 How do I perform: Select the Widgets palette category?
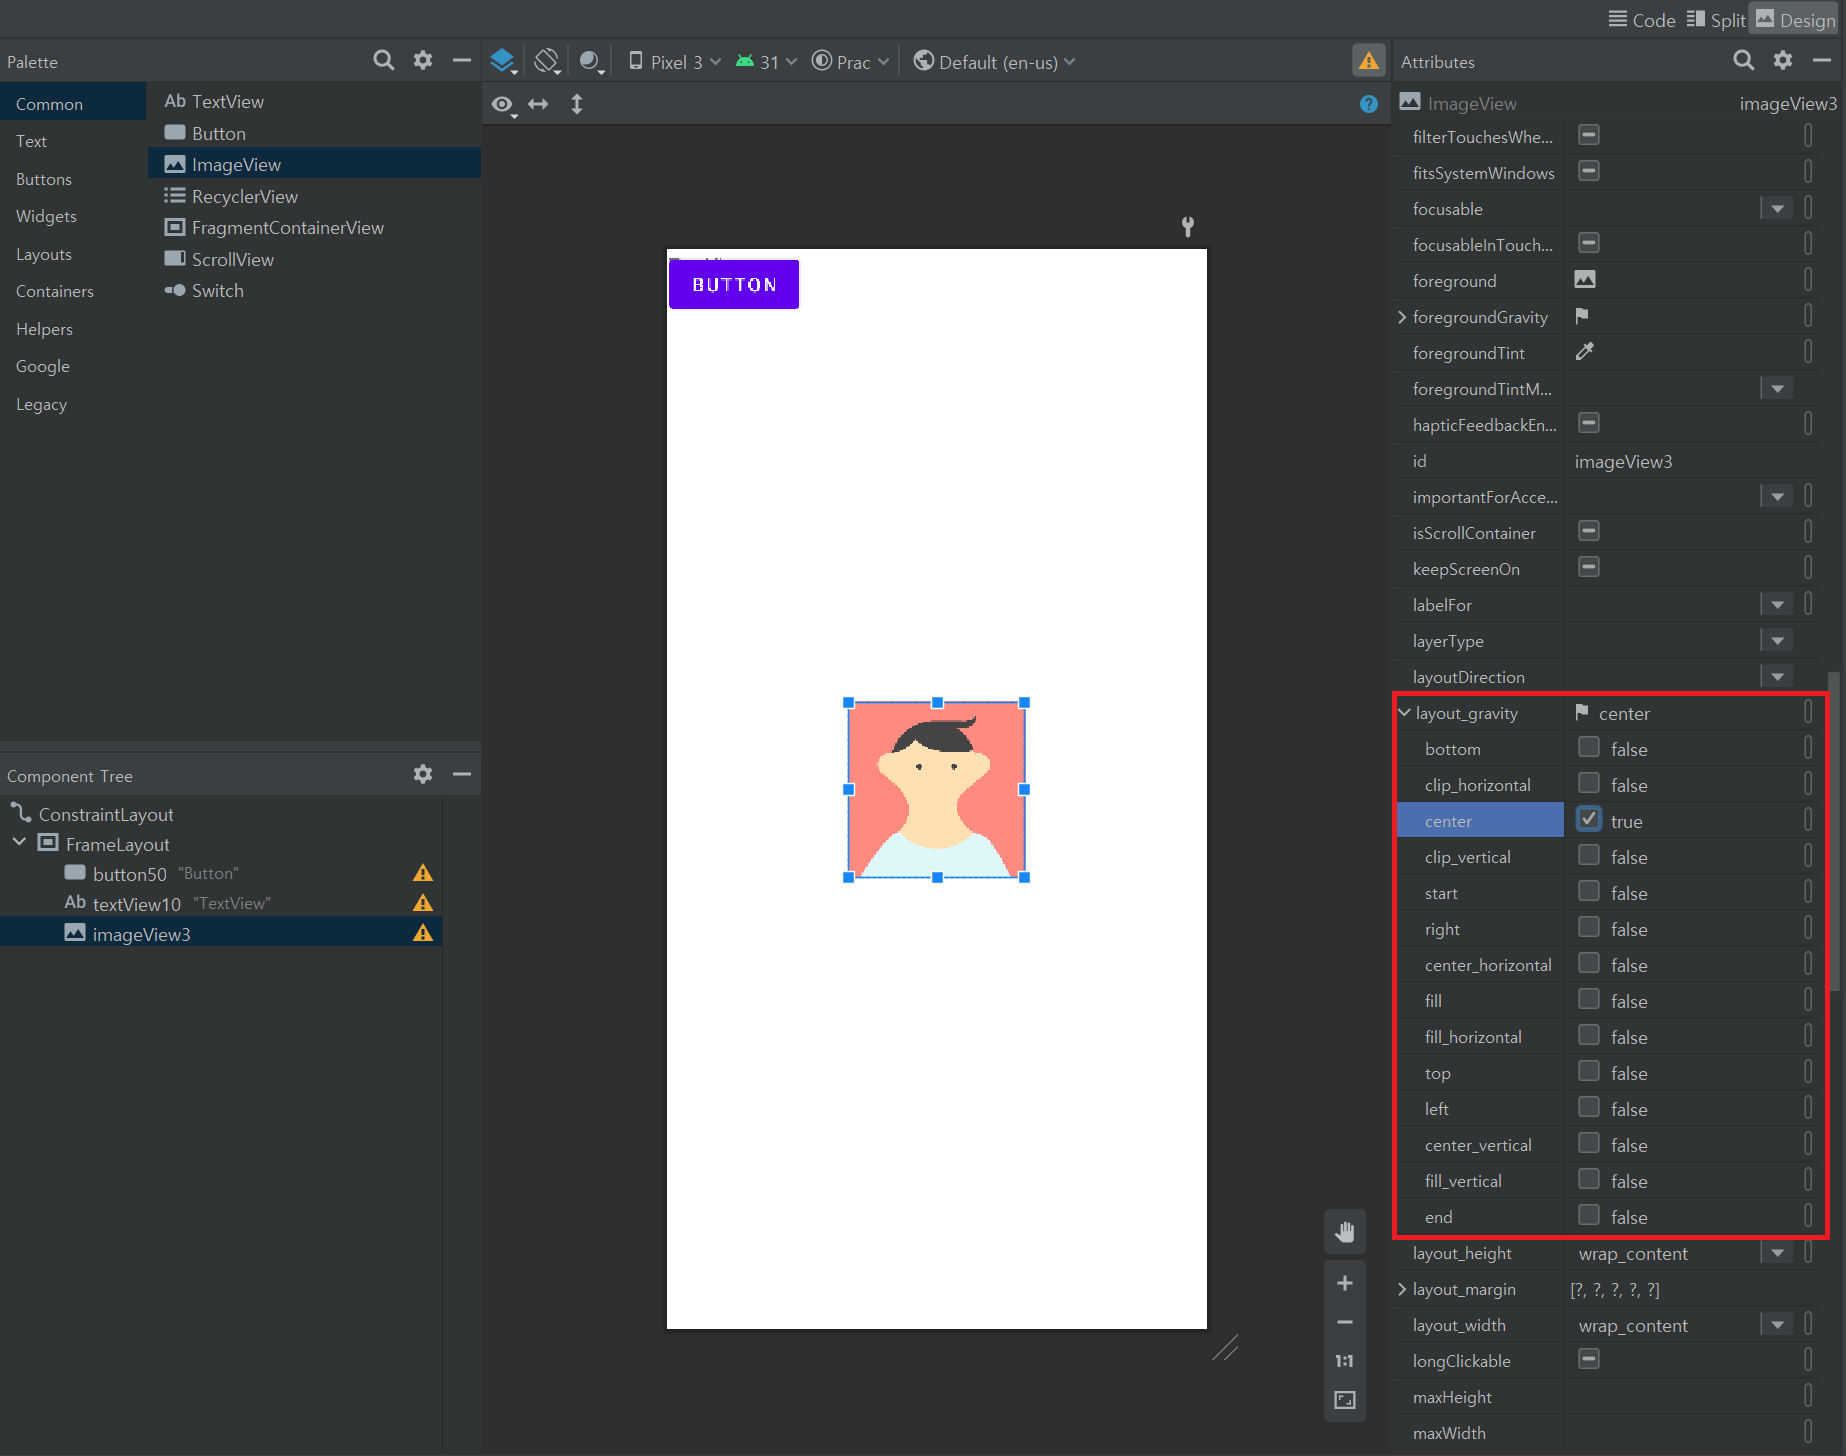[x=46, y=216]
